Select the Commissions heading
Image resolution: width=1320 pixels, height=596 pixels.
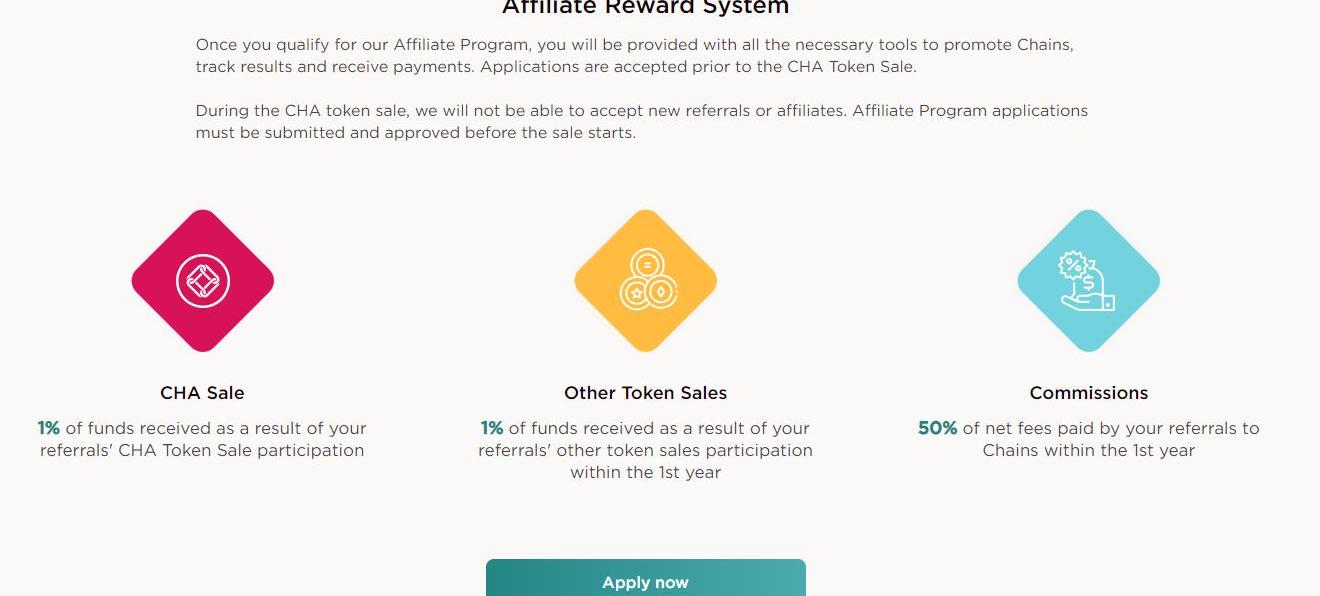click(1088, 393)
